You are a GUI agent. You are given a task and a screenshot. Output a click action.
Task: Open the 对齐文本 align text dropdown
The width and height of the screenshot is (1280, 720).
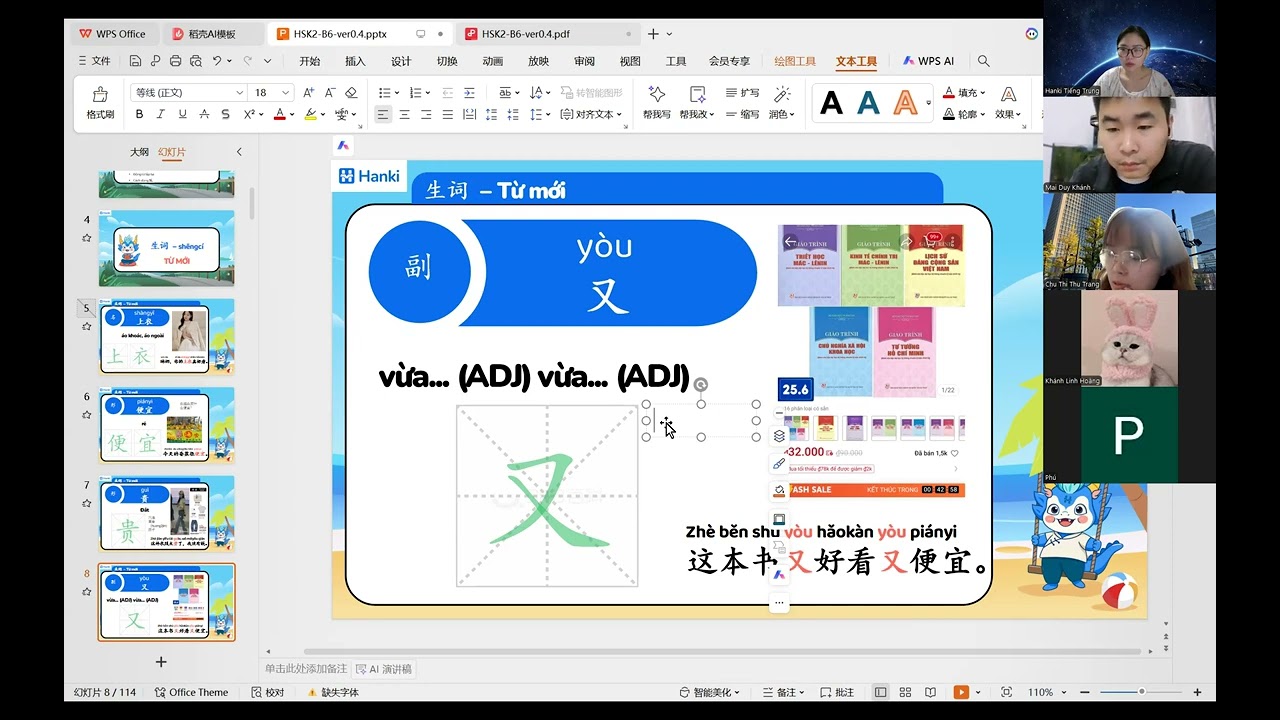click(x=592, y=114)
